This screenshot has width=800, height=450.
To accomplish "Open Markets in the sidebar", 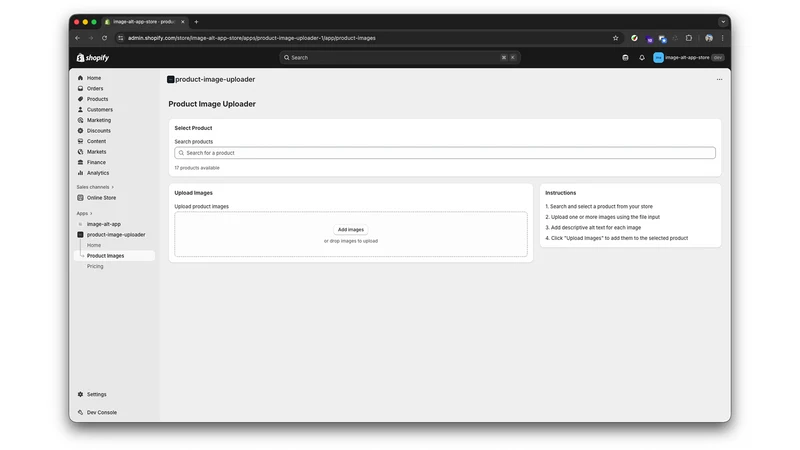I will coord(96,152).
